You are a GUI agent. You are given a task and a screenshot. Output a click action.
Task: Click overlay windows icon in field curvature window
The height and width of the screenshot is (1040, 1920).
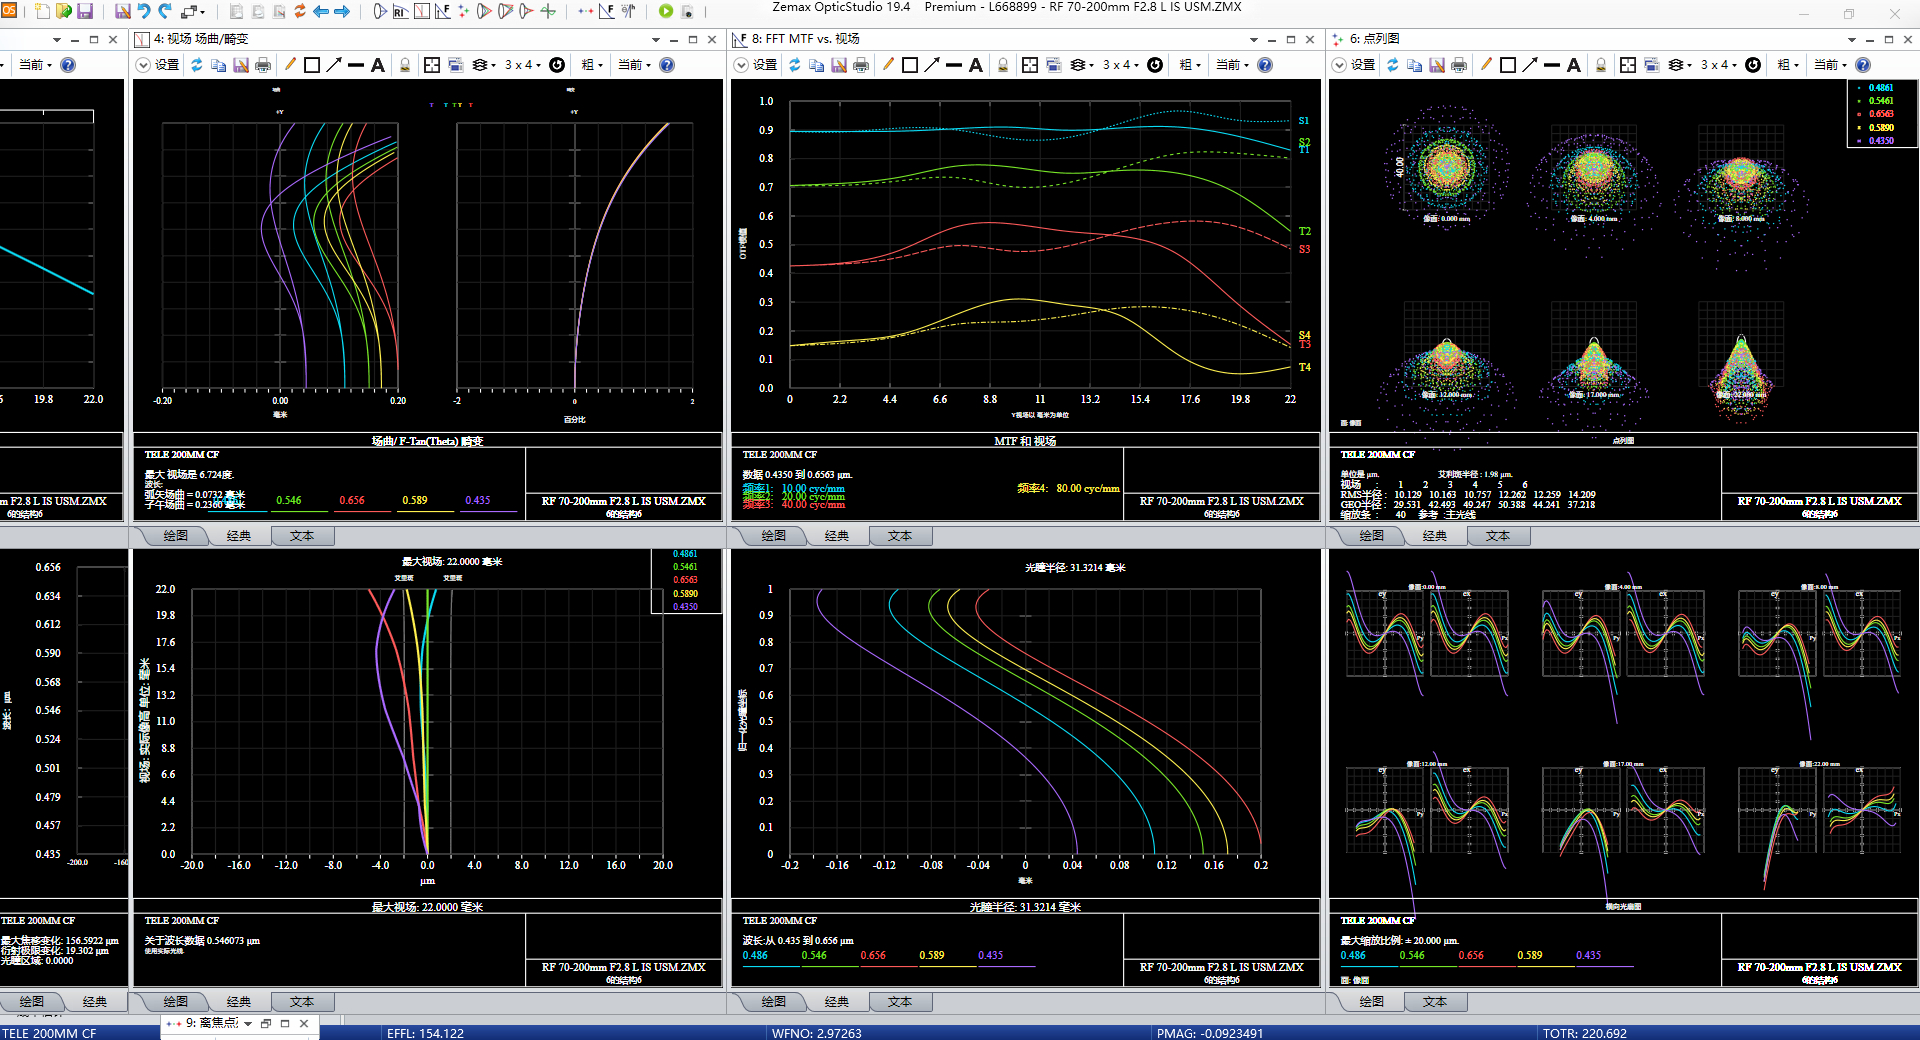(456, 65)
